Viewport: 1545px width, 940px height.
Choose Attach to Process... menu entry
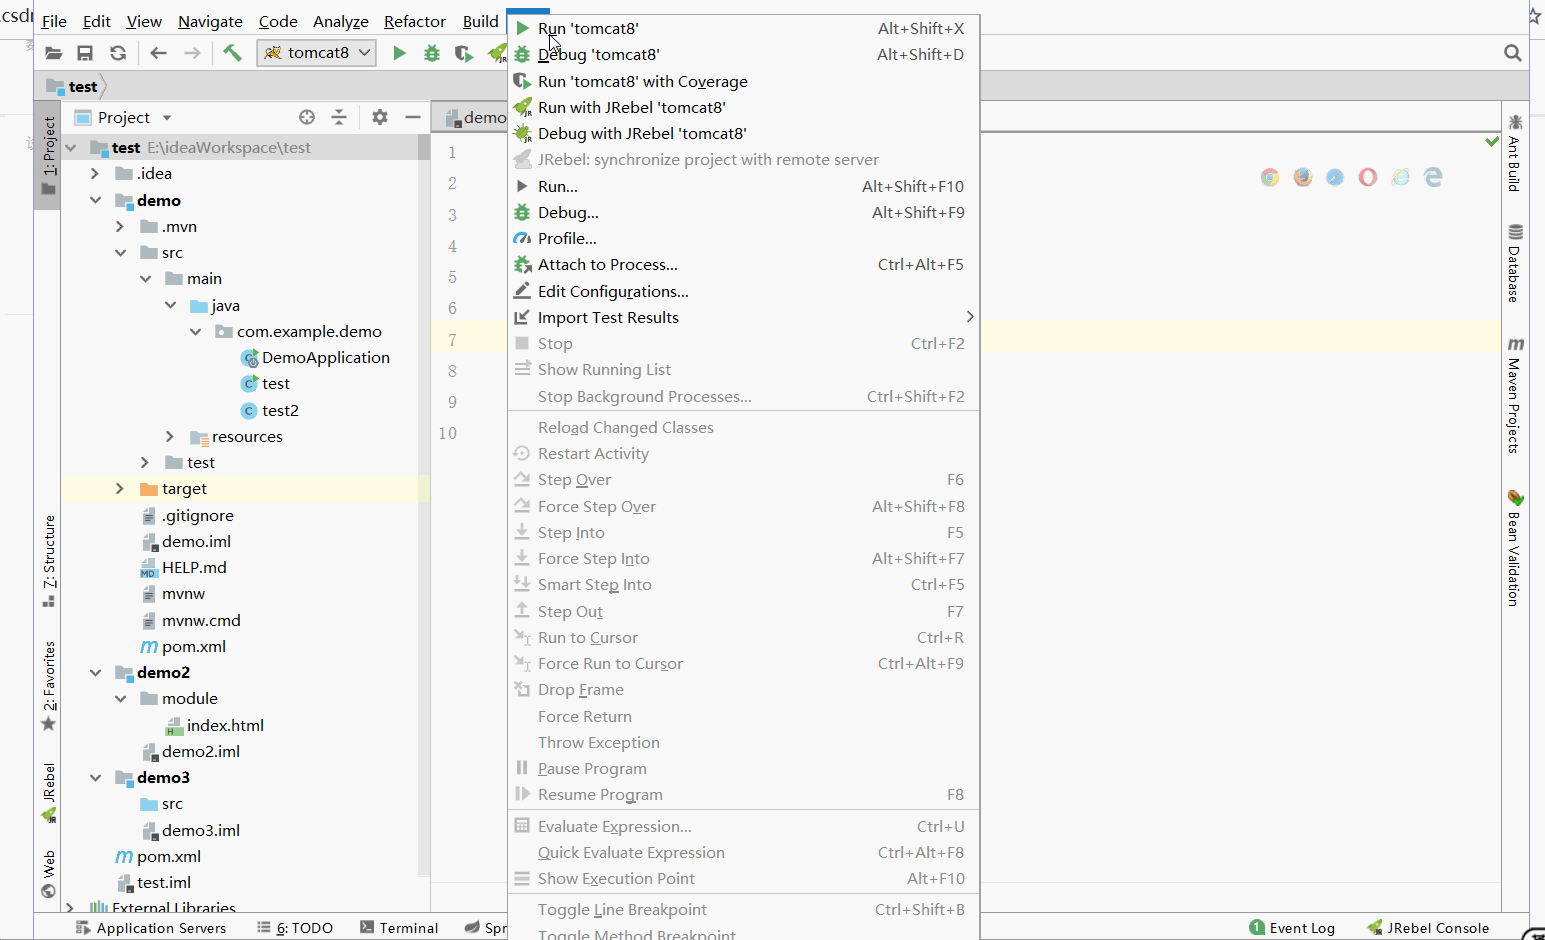(x=743, y=265)
